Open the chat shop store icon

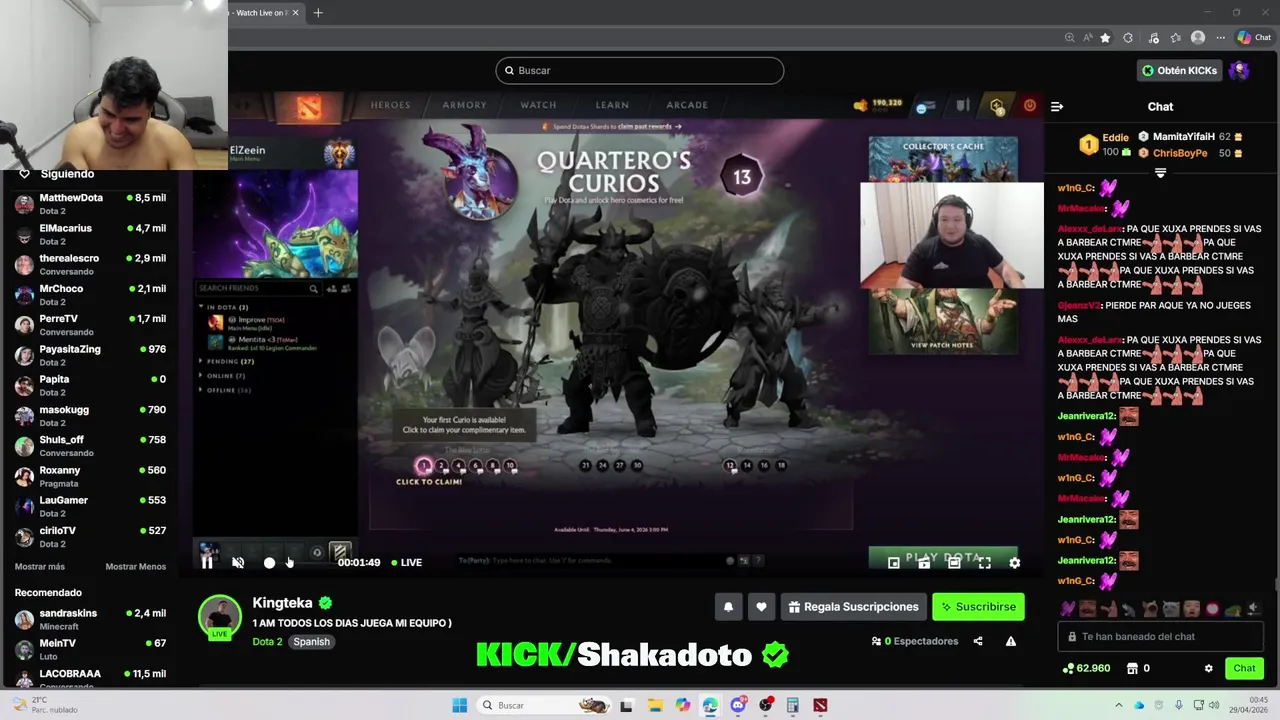coord(1132,668)
